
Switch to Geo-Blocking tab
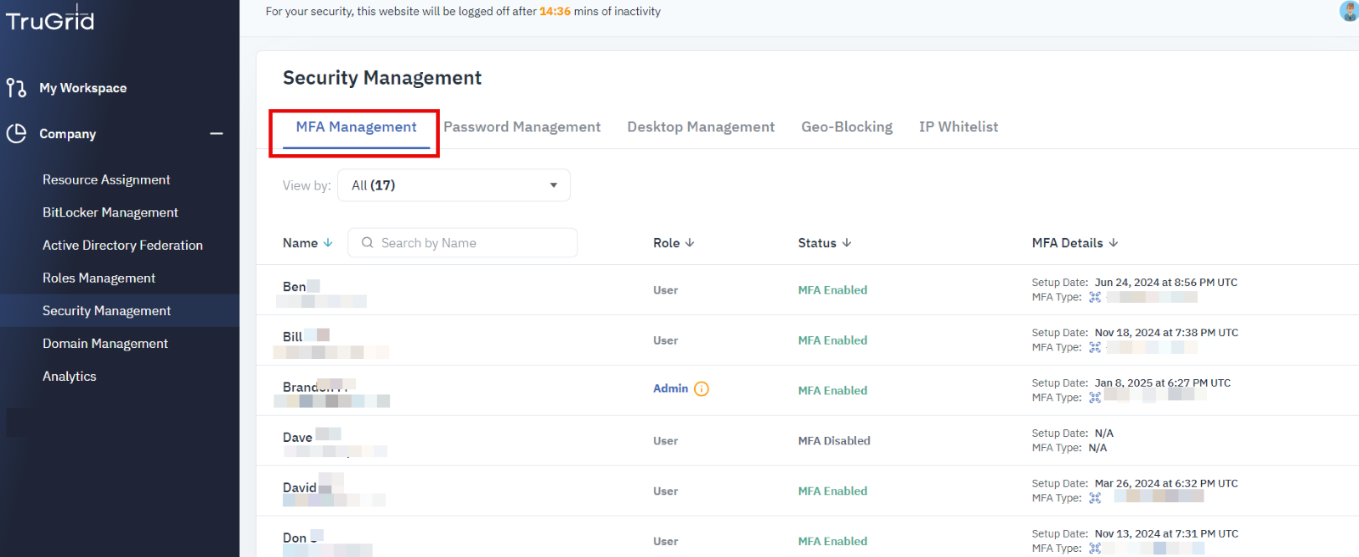pyautogui.click(x=847, y=127)
